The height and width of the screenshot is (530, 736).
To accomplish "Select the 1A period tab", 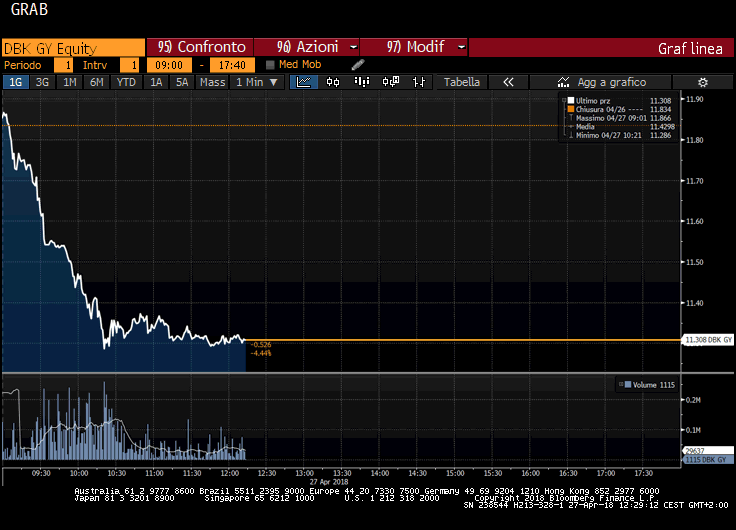I will tap(156, 82).
